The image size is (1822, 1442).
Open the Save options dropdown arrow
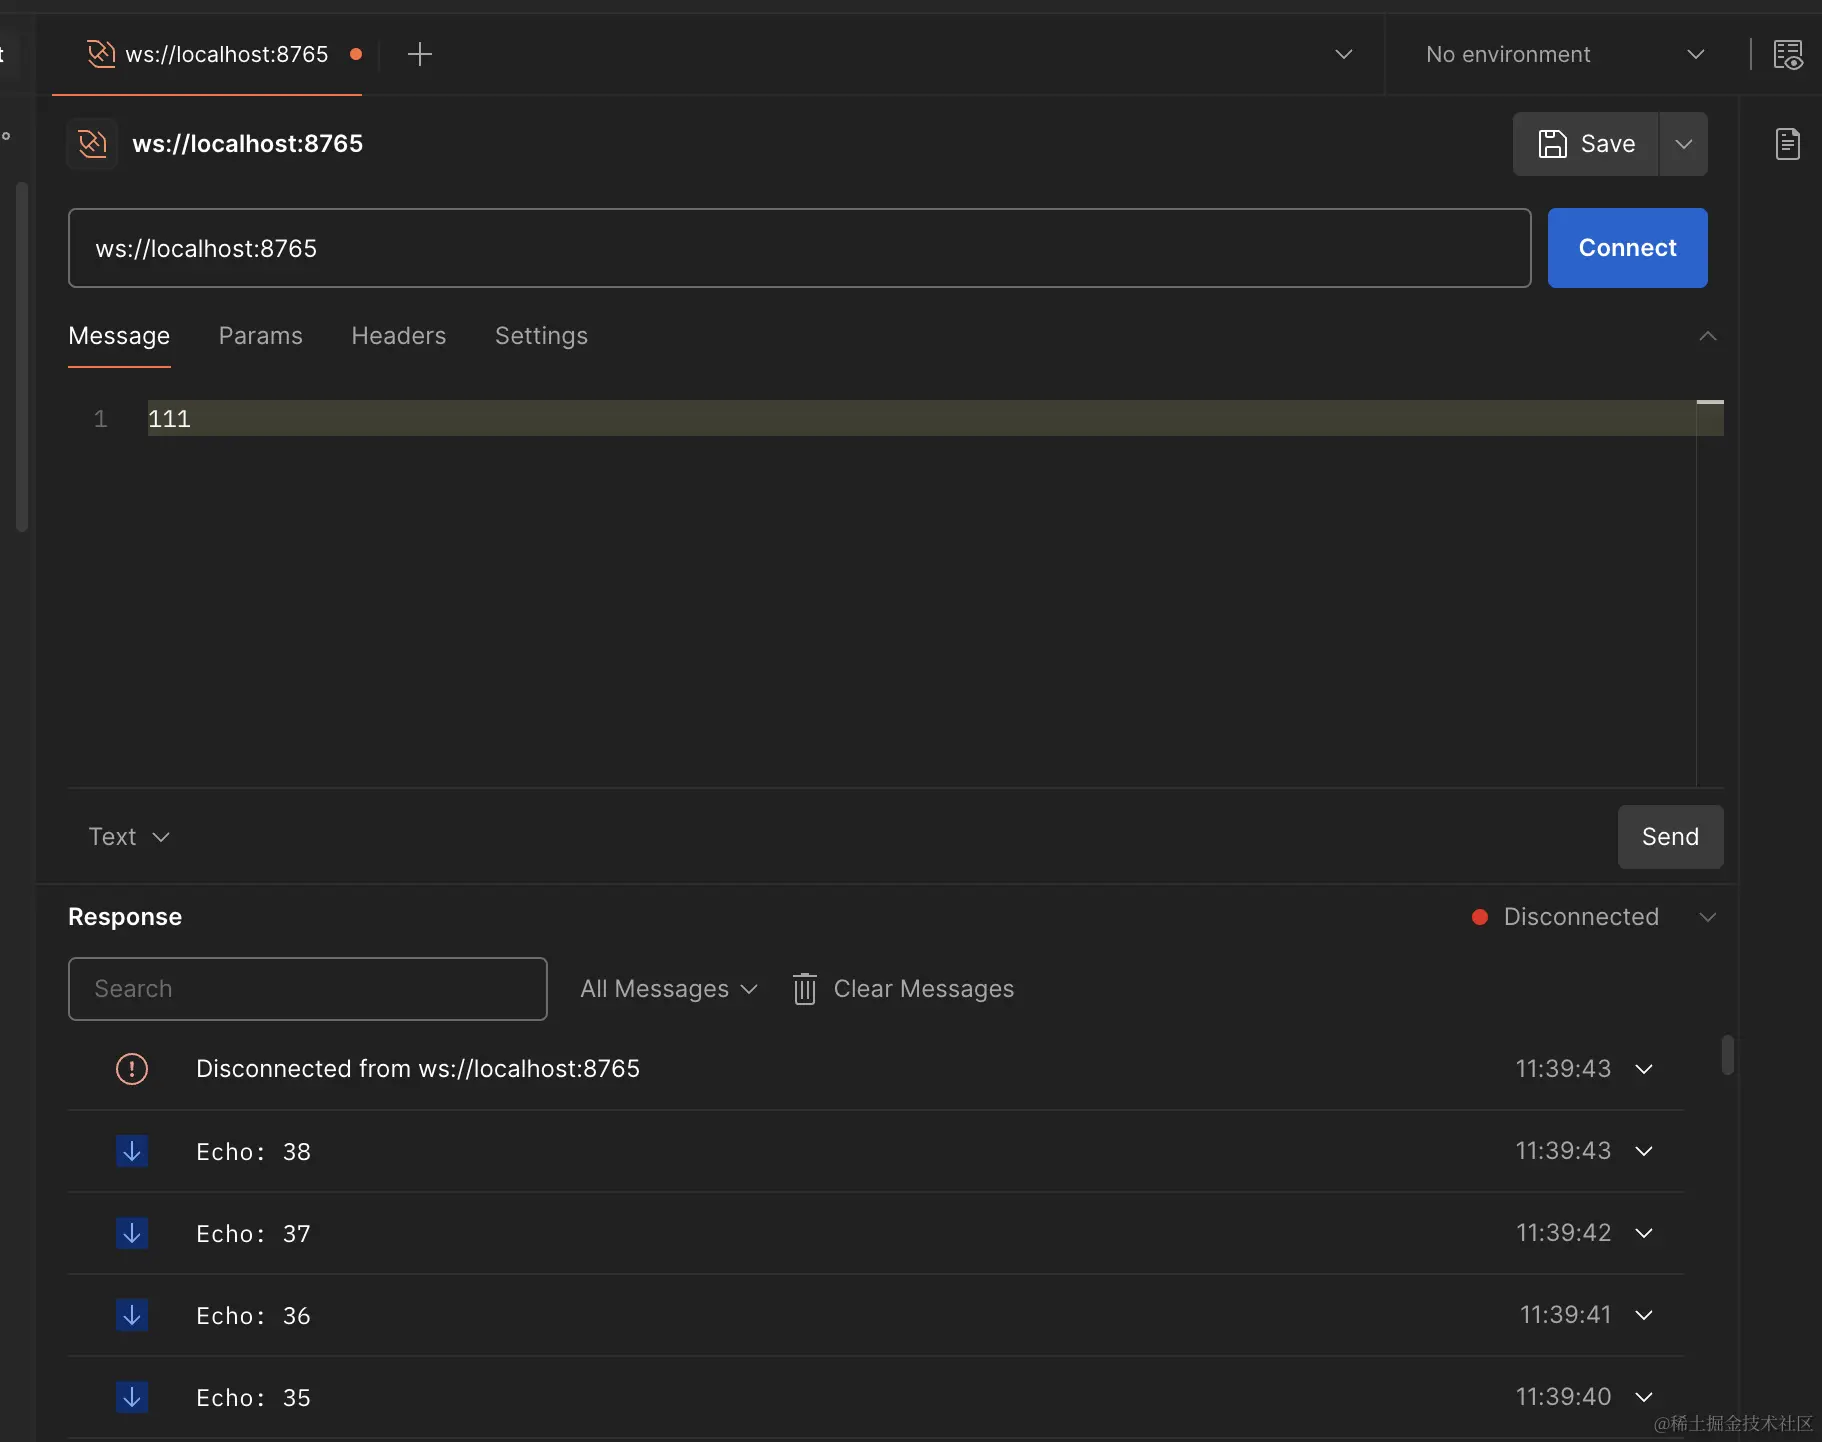[x=1684, y=144]
